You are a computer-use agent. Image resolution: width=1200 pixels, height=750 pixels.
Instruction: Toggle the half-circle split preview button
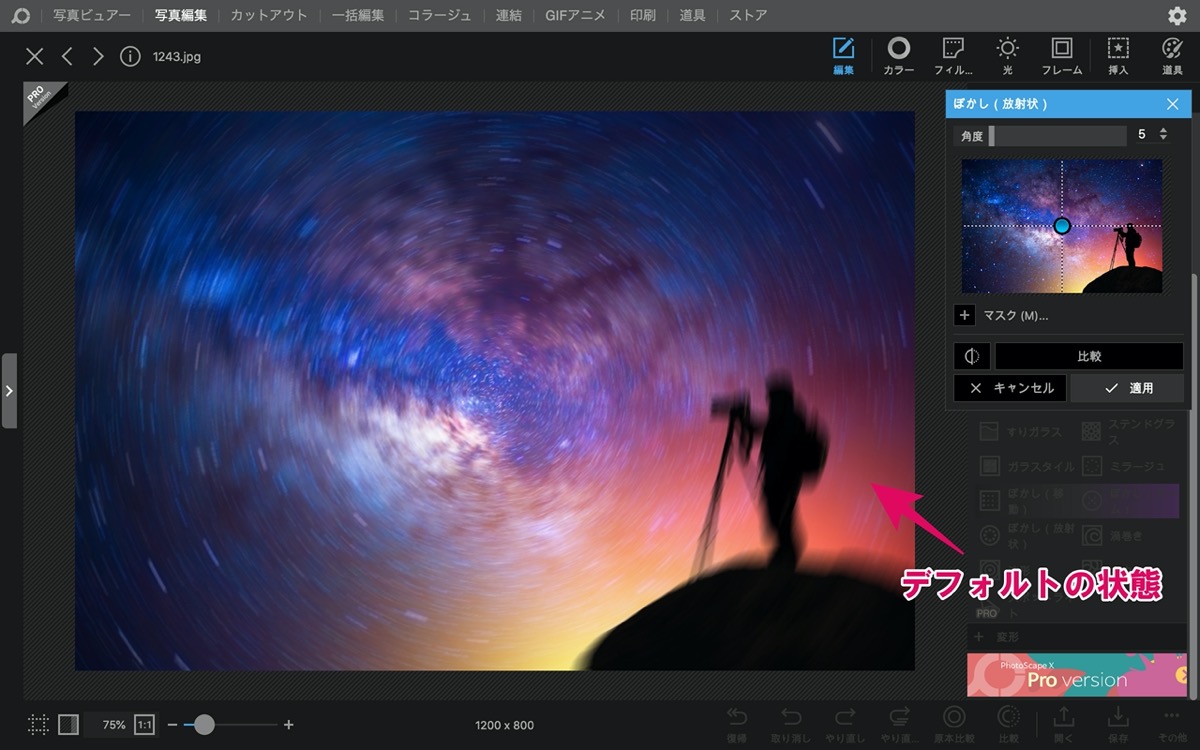pos(972,357)
